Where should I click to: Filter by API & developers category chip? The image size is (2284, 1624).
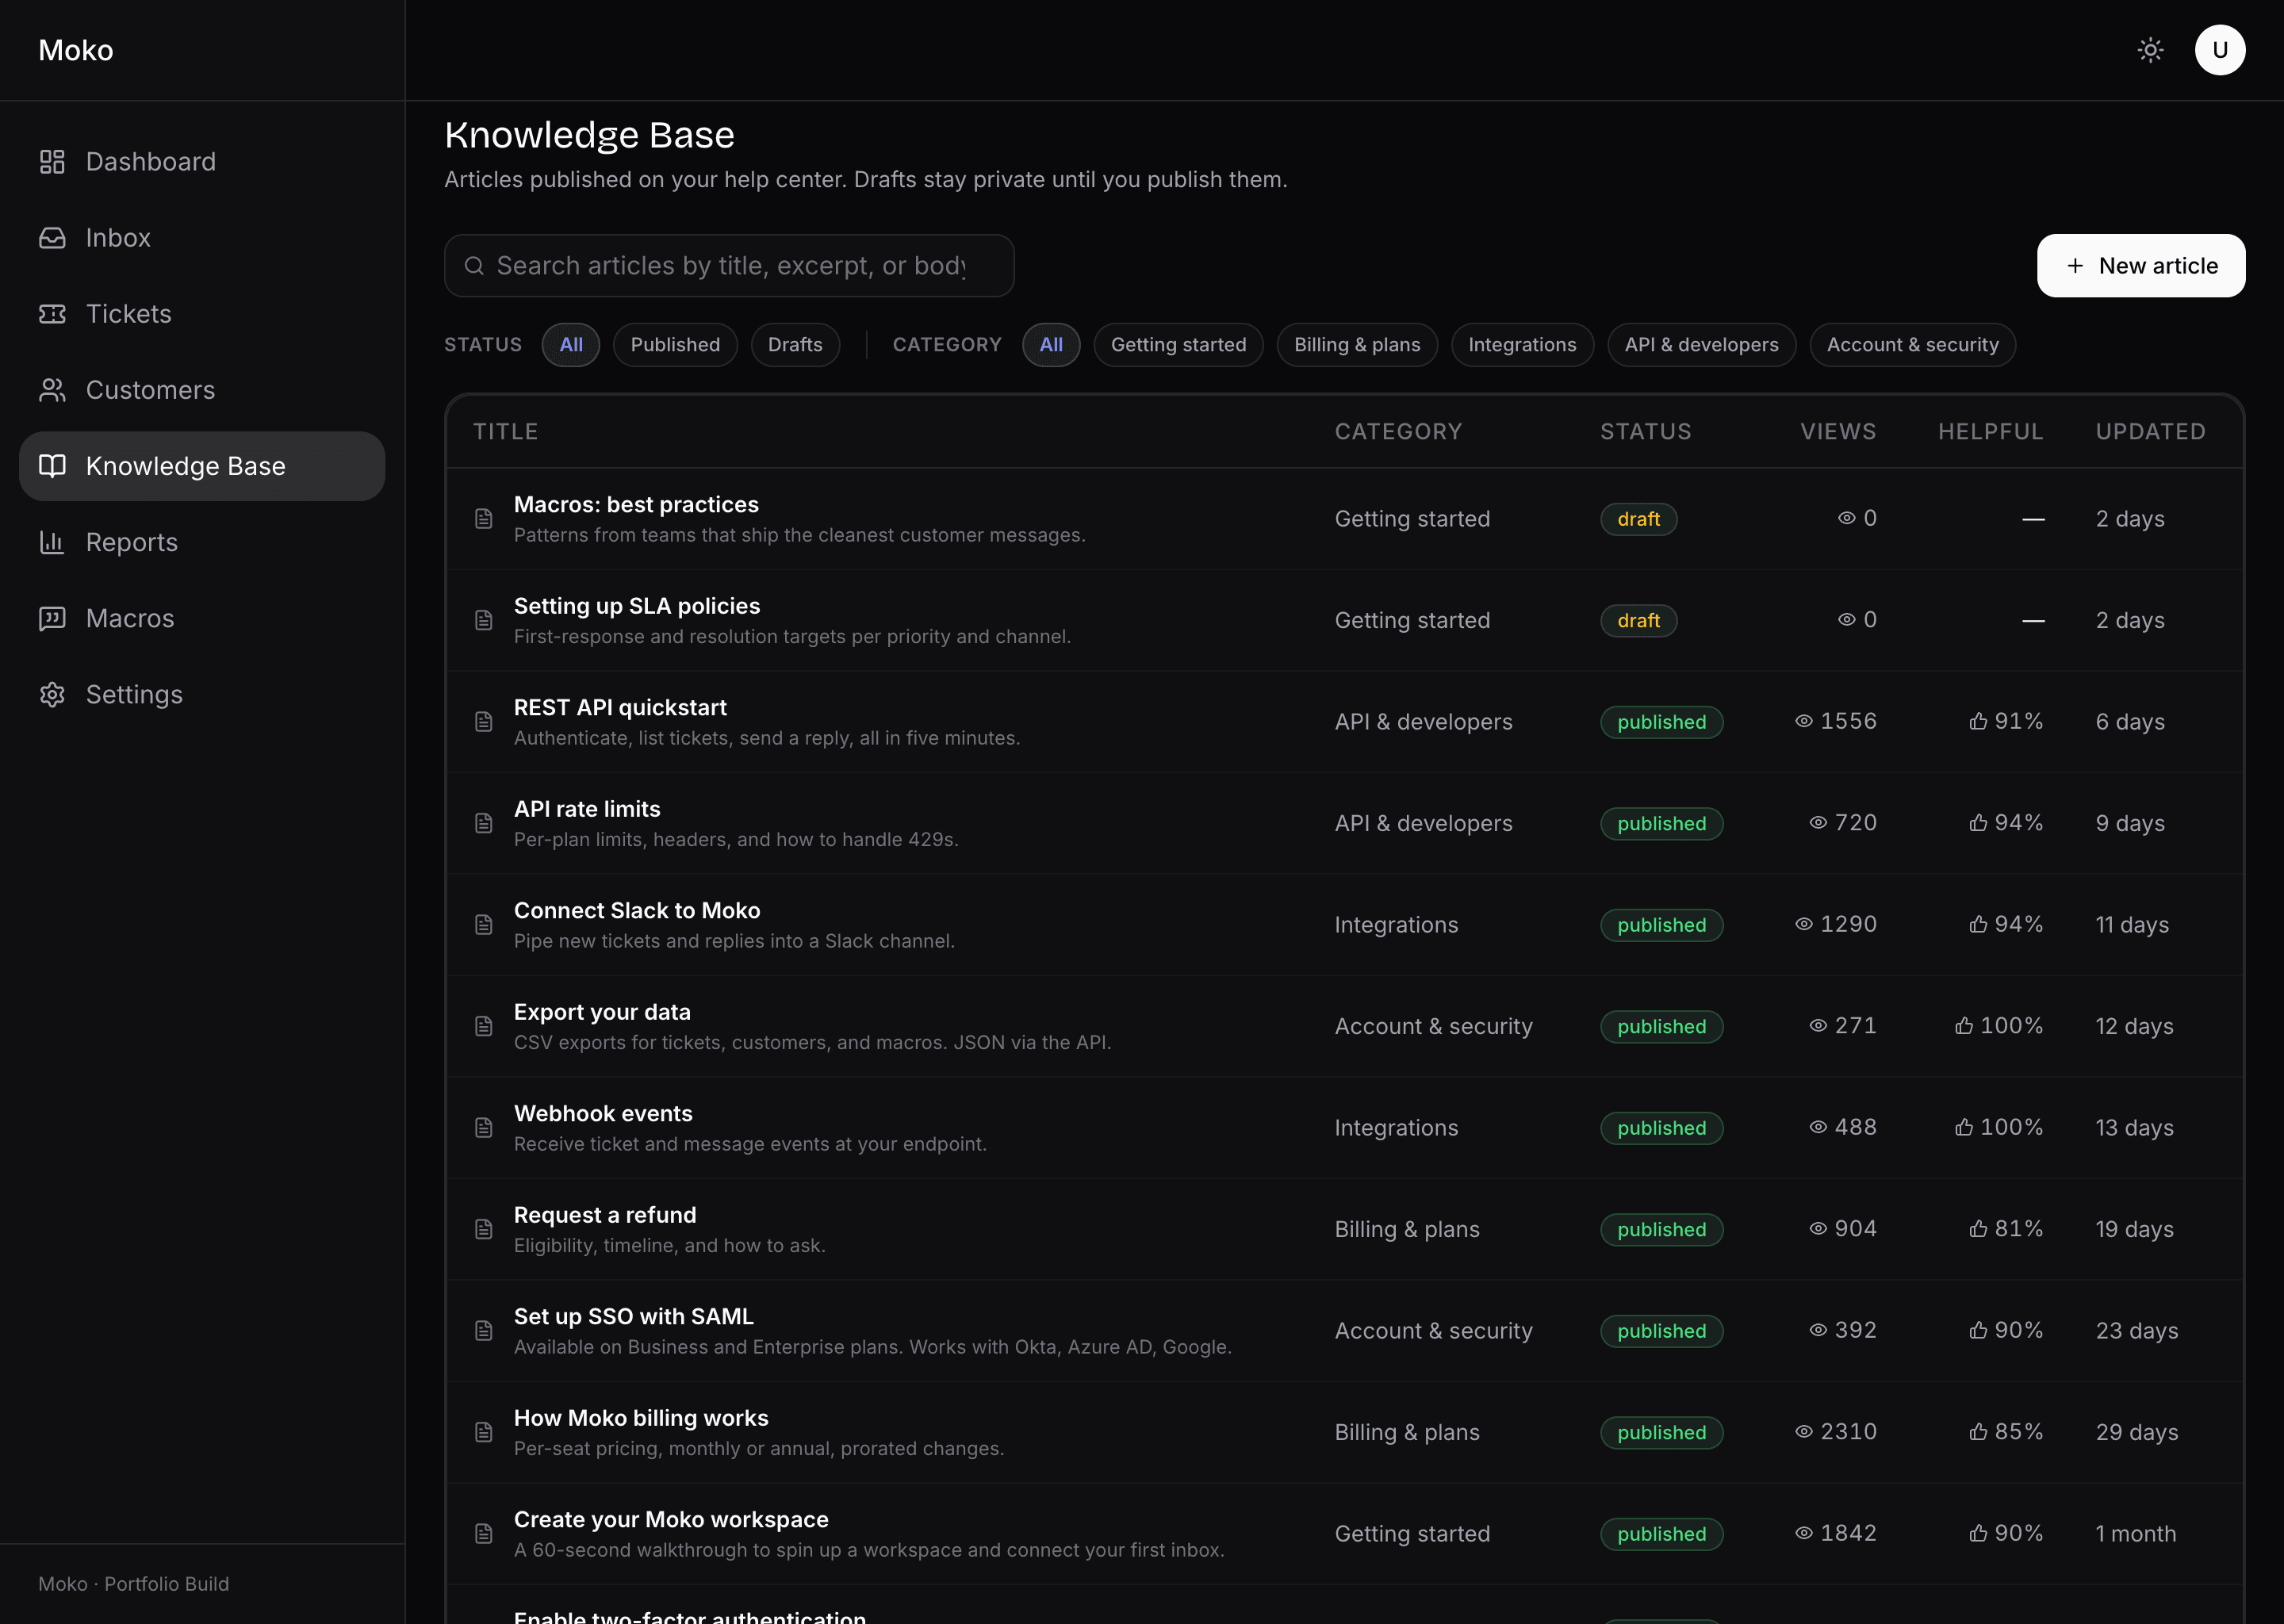tap(1701, 345)
